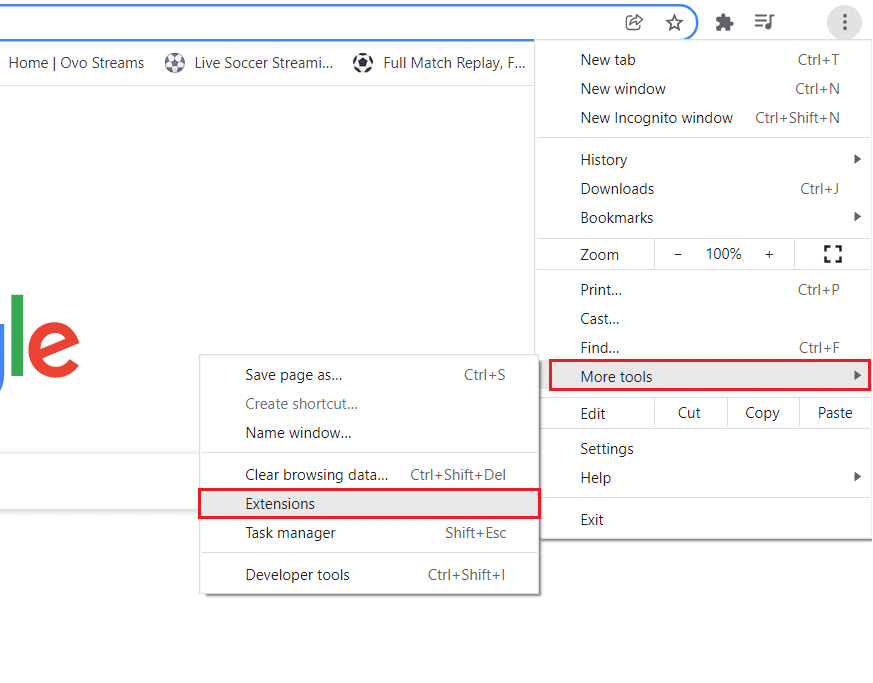
Task: Open the media control icon beside extensions
Action: [x=764, y=21]
